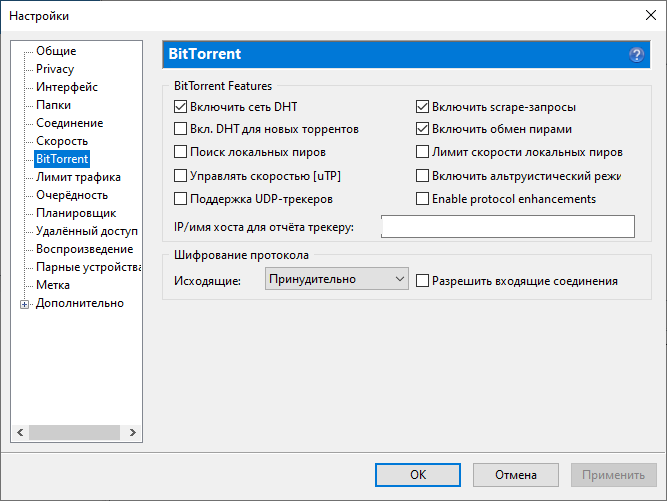Select Общие in settings tree

(x=56, y=51)
